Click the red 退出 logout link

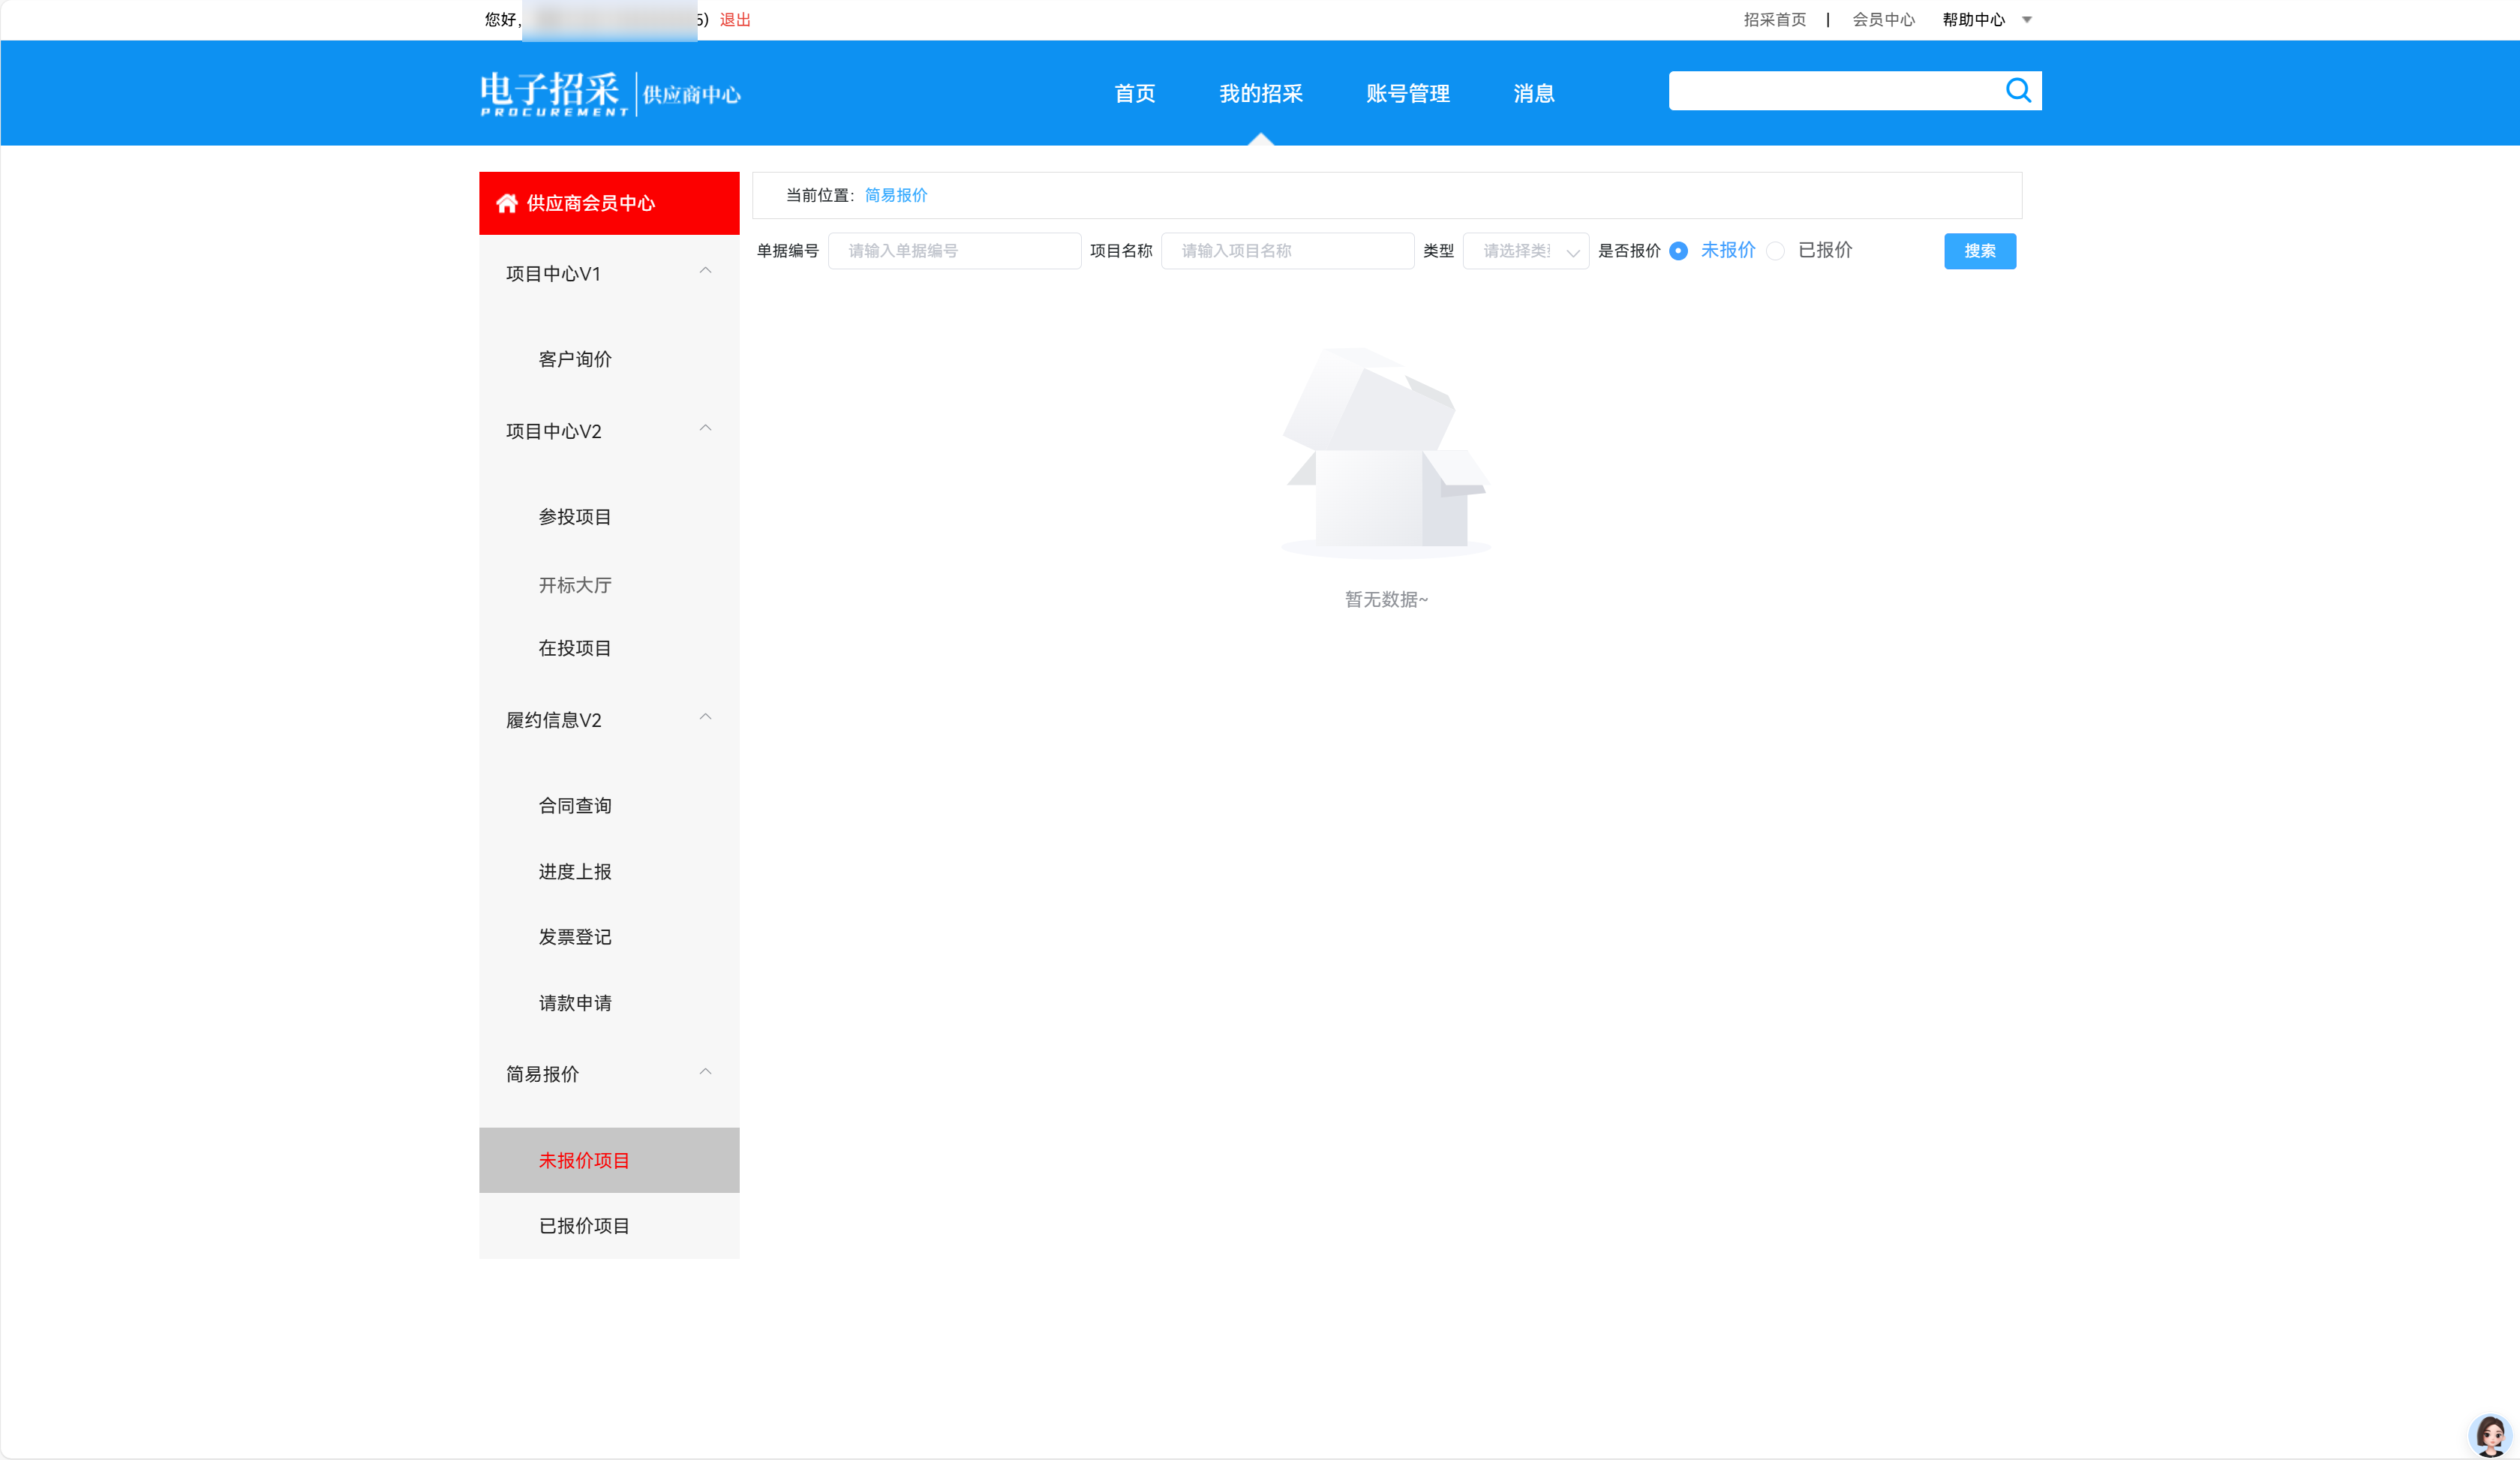[735, 20]
